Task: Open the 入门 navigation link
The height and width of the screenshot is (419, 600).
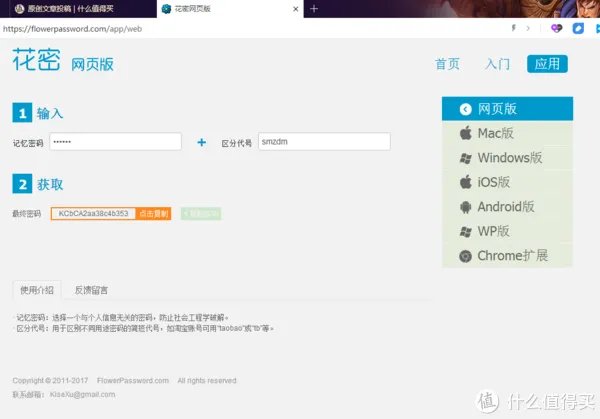Action: (497, 64)
